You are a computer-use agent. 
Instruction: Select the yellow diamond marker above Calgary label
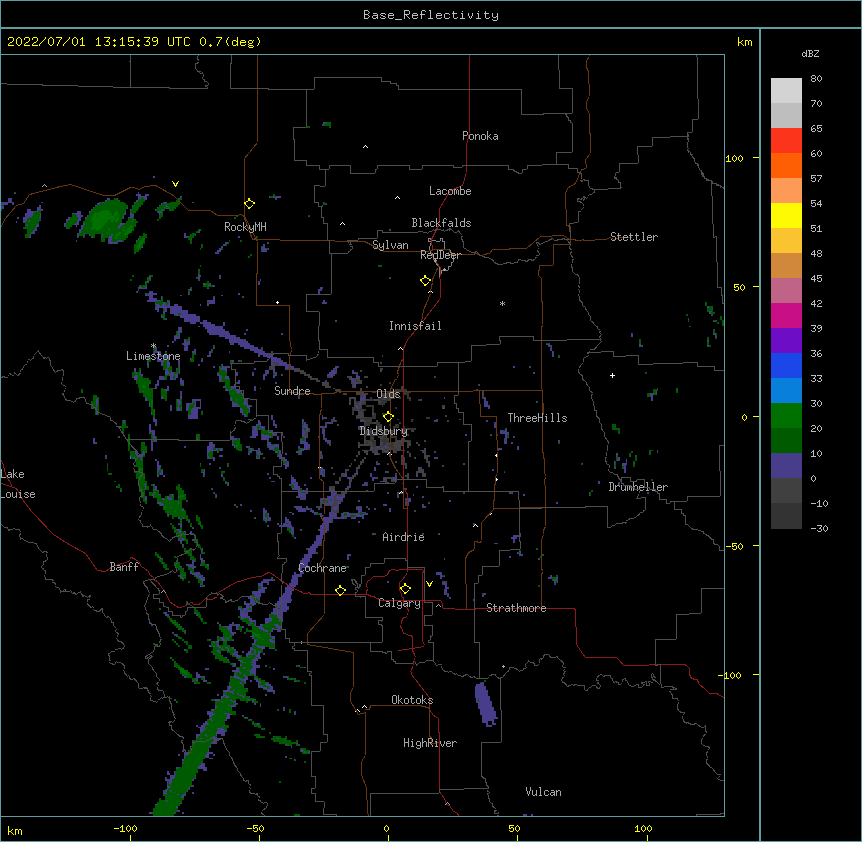pos(405,589)
